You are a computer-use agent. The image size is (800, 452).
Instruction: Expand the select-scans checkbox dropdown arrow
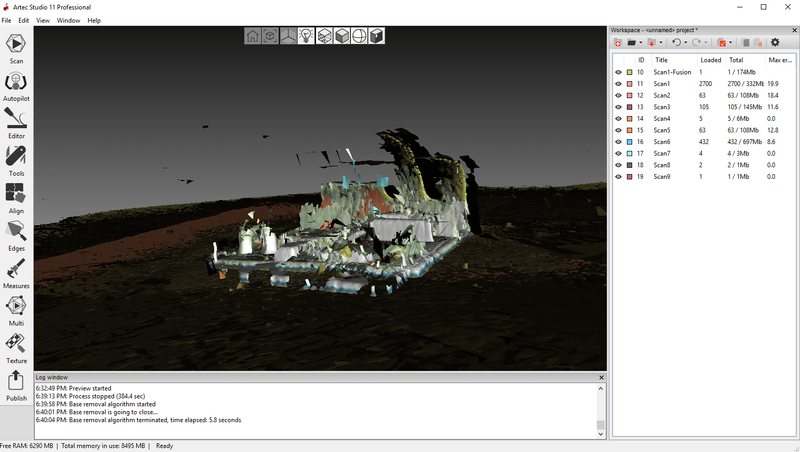[732, 43]
